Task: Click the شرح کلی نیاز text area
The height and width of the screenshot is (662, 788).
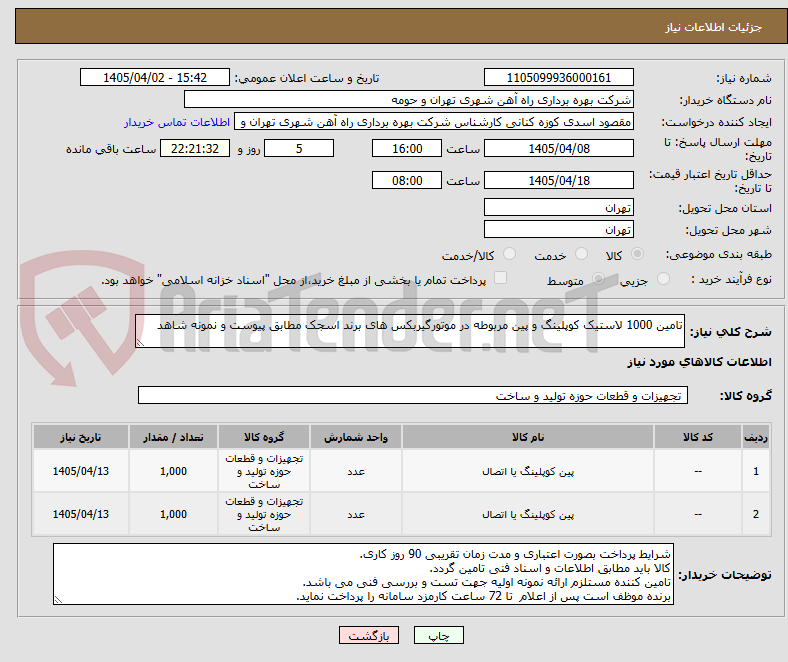Action: coord(410,331)
